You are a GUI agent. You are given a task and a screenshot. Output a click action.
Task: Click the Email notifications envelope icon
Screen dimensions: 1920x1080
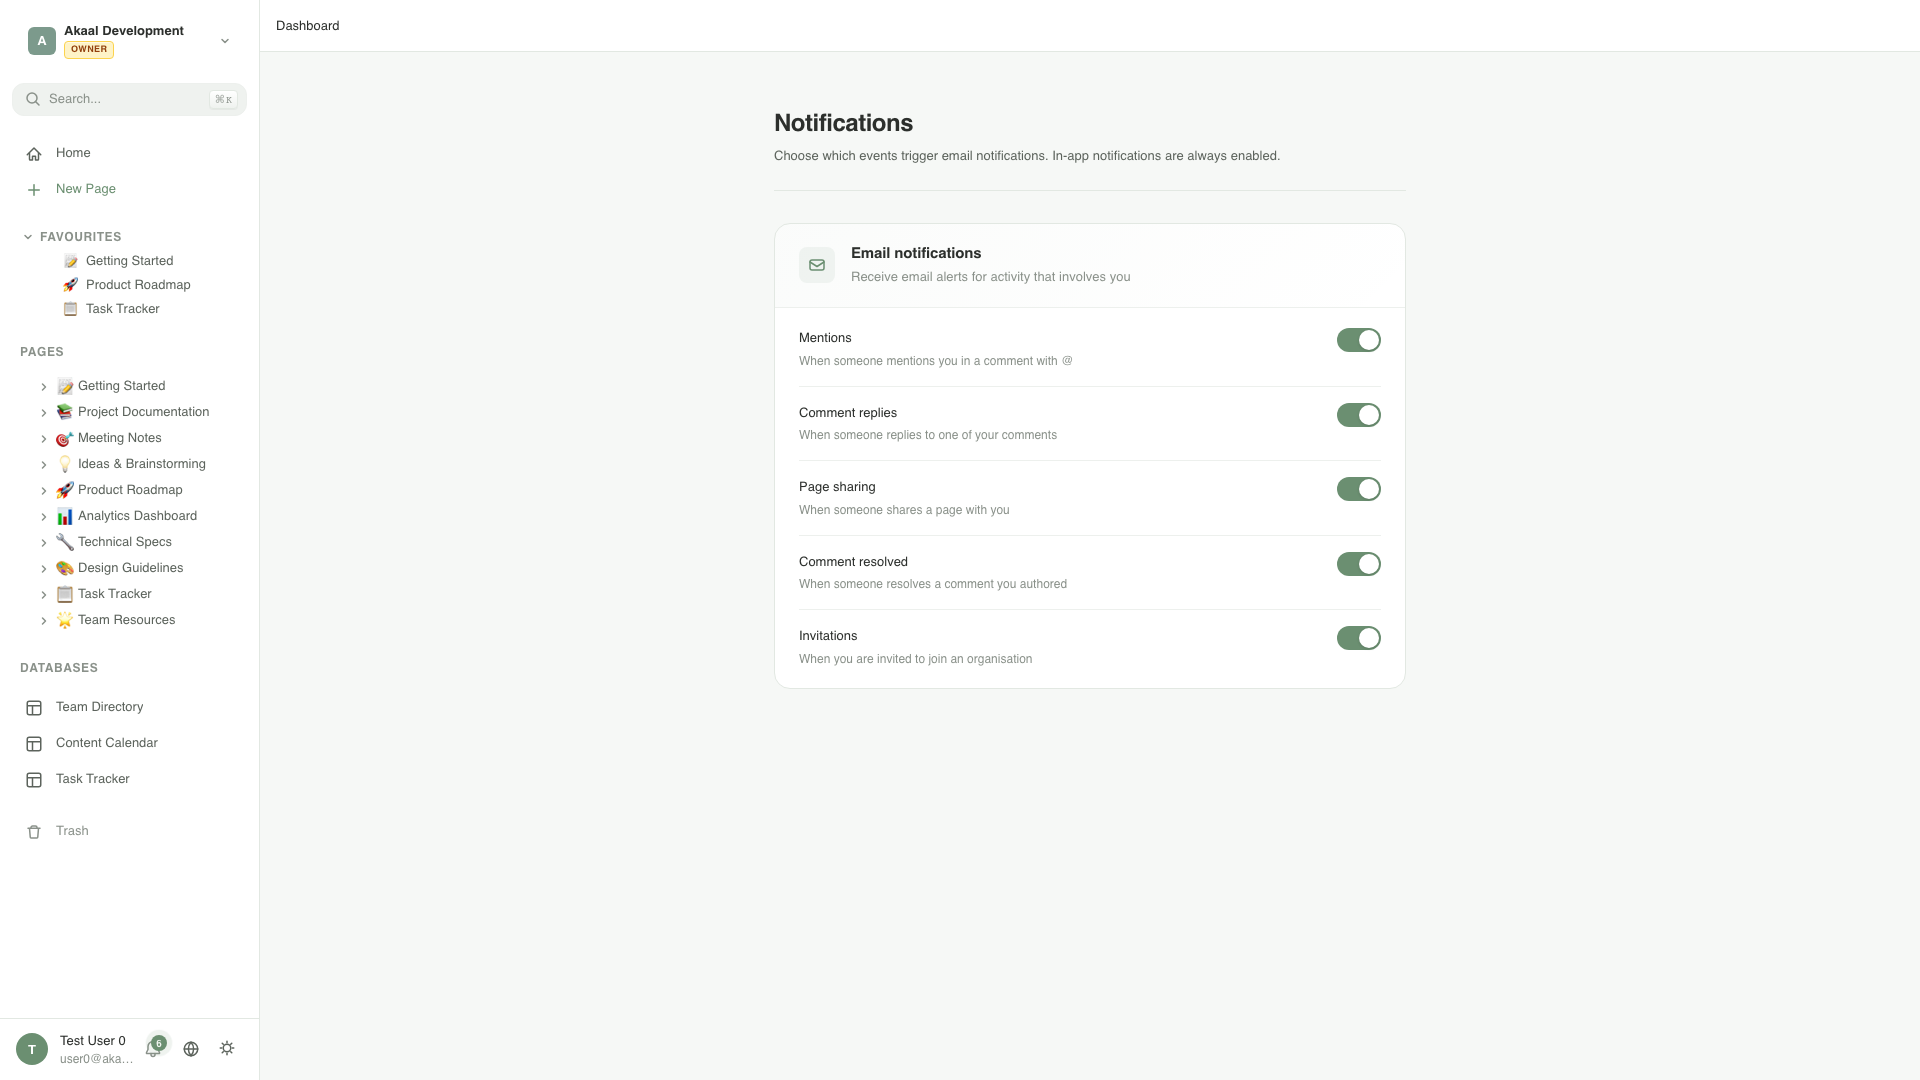tap(816, 264)
